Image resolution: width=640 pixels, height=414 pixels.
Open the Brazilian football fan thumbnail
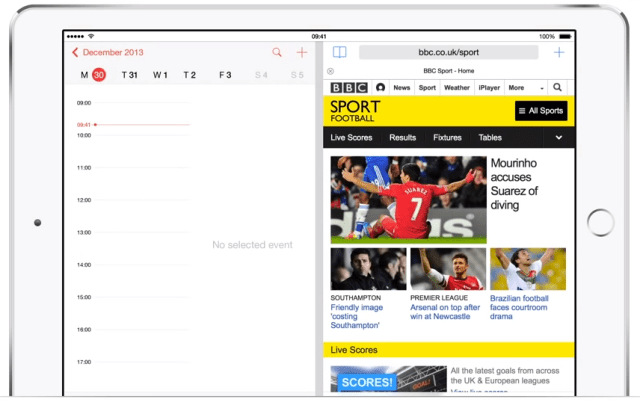tap(528, 269)
